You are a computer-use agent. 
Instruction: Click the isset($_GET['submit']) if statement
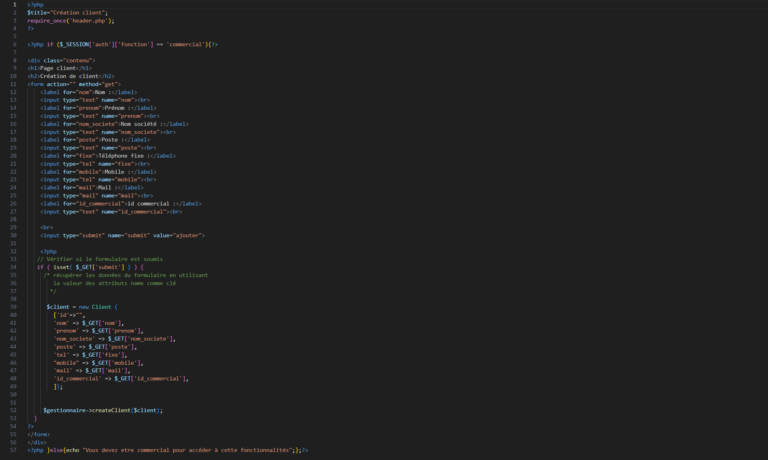(x=90, y=267)
